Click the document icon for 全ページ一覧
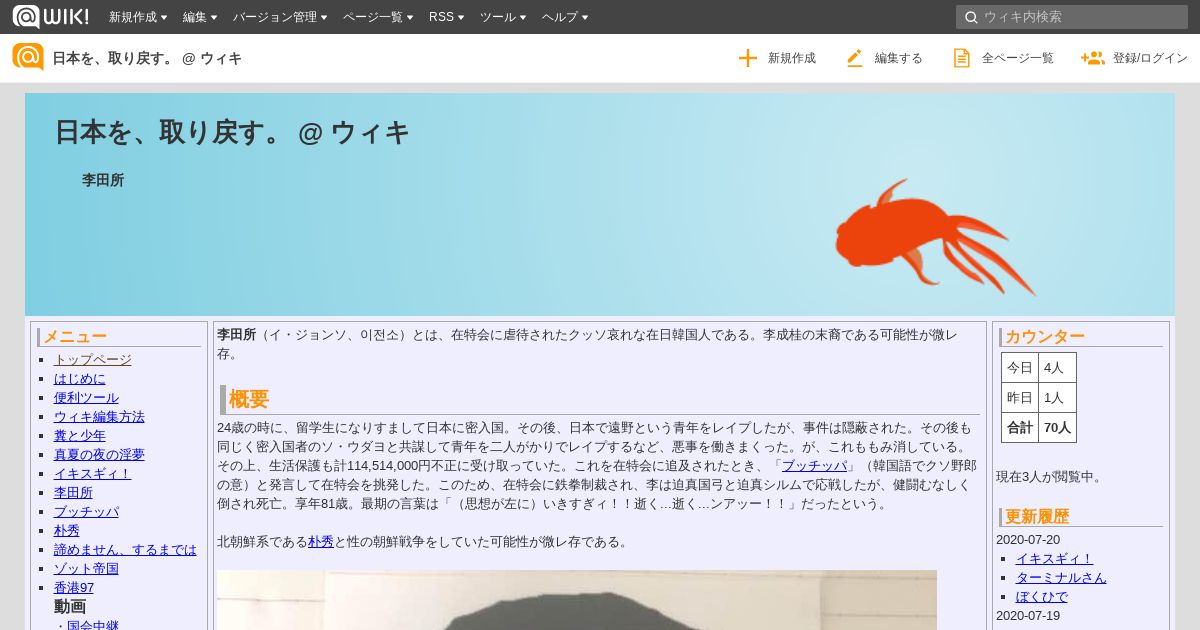 (962, 58)
